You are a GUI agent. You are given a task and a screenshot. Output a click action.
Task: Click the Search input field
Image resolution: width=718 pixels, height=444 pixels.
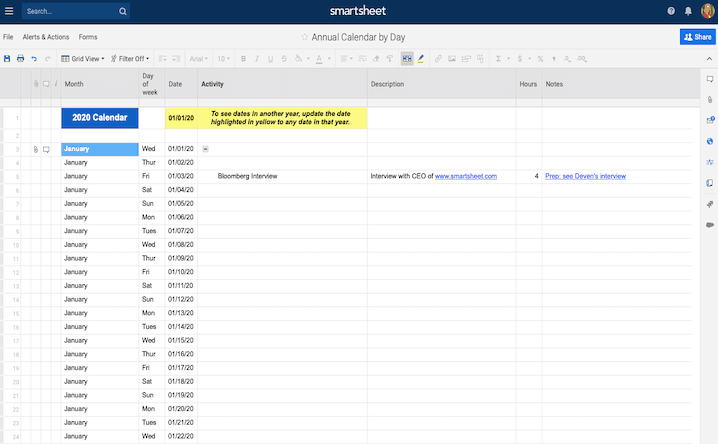point(70,12)
